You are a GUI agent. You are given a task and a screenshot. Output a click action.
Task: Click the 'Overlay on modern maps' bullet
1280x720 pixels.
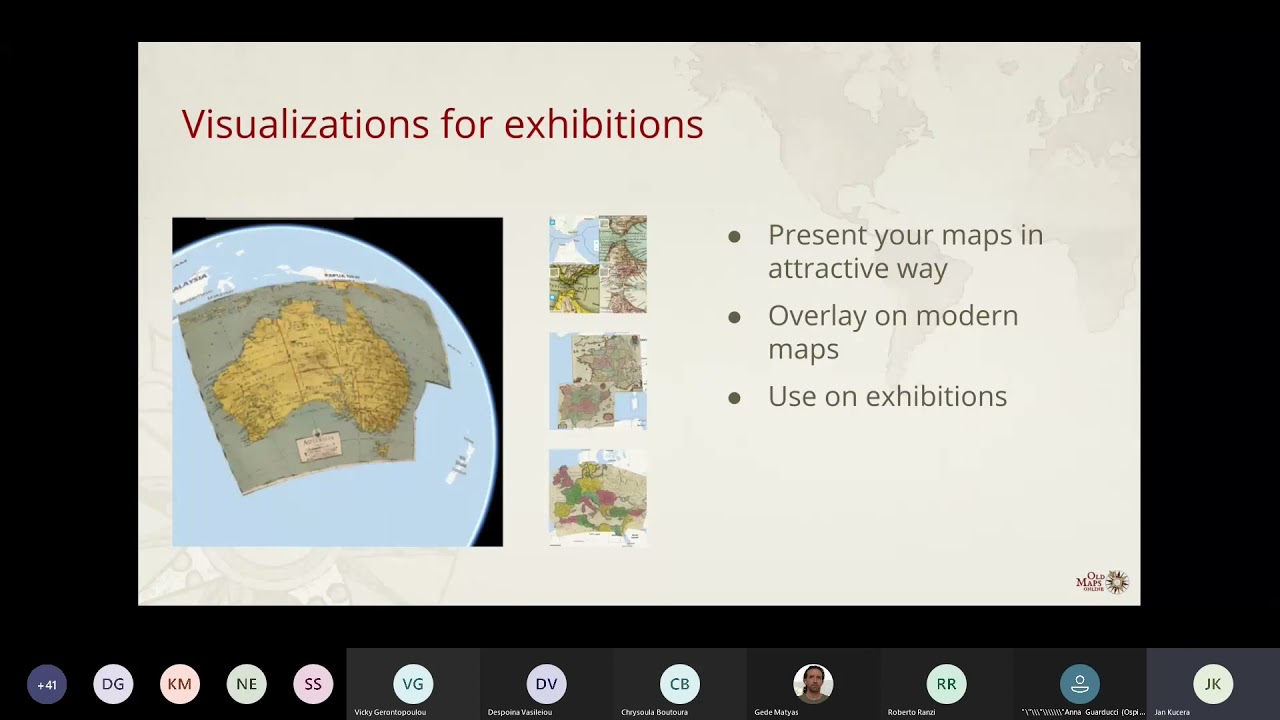pos(893,332)
